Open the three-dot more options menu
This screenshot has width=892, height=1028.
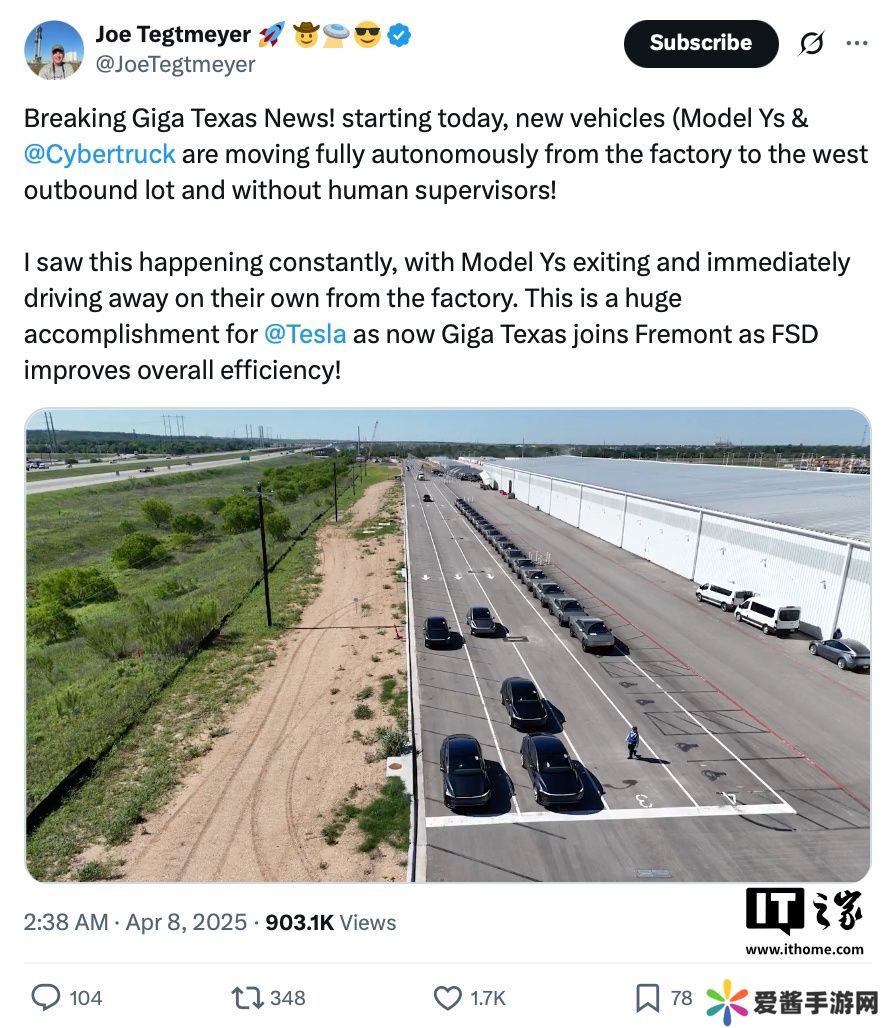[857, 43]
